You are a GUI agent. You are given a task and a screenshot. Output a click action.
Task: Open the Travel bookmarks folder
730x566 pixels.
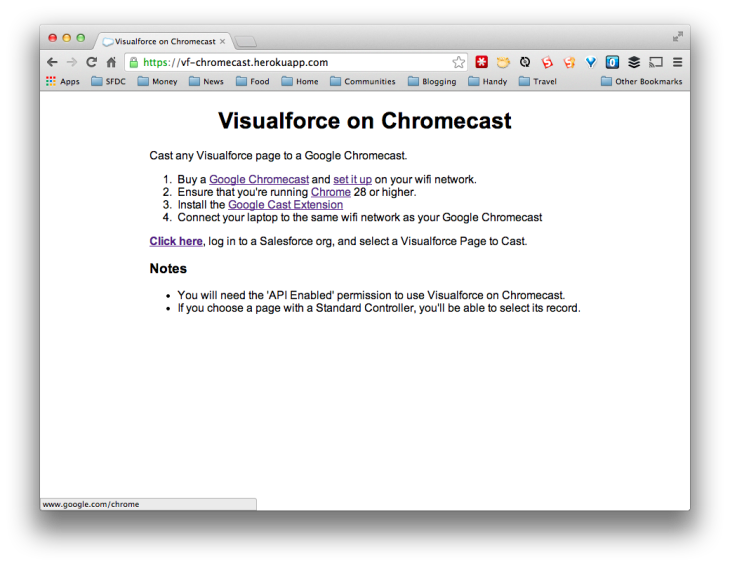coord(538,81)
